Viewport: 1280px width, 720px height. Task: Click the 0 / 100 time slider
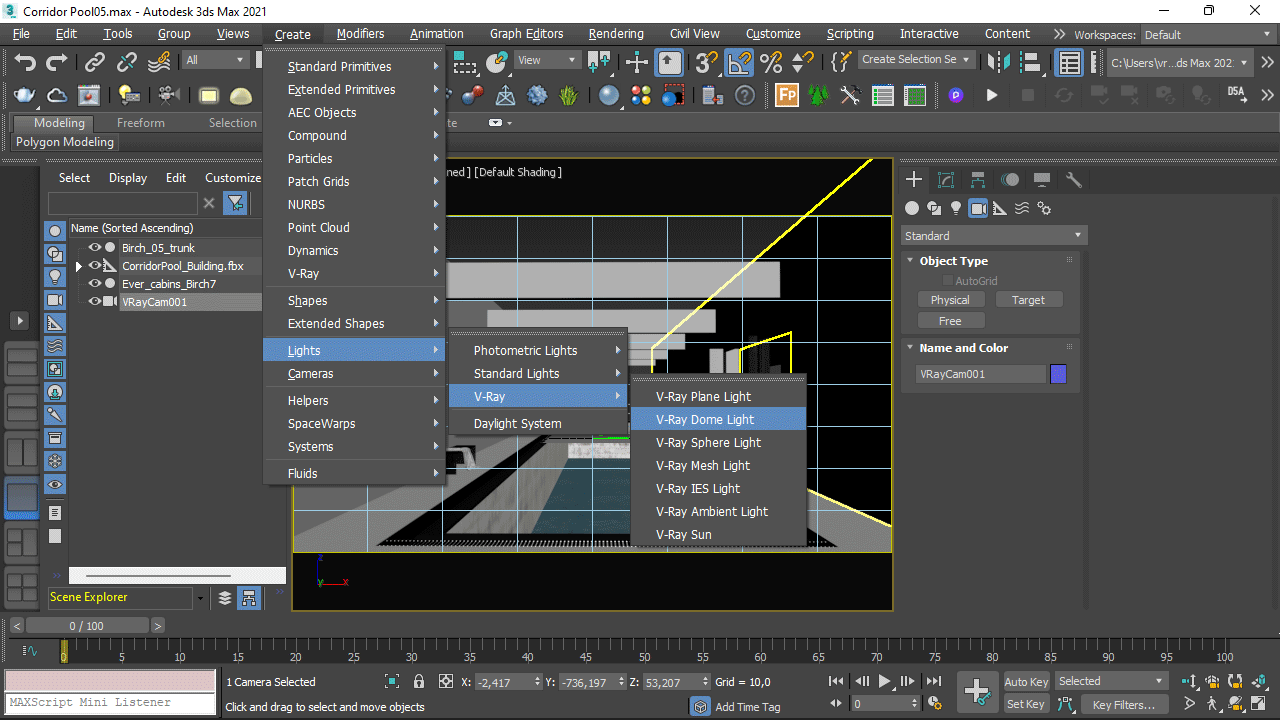tap(86, 626)
